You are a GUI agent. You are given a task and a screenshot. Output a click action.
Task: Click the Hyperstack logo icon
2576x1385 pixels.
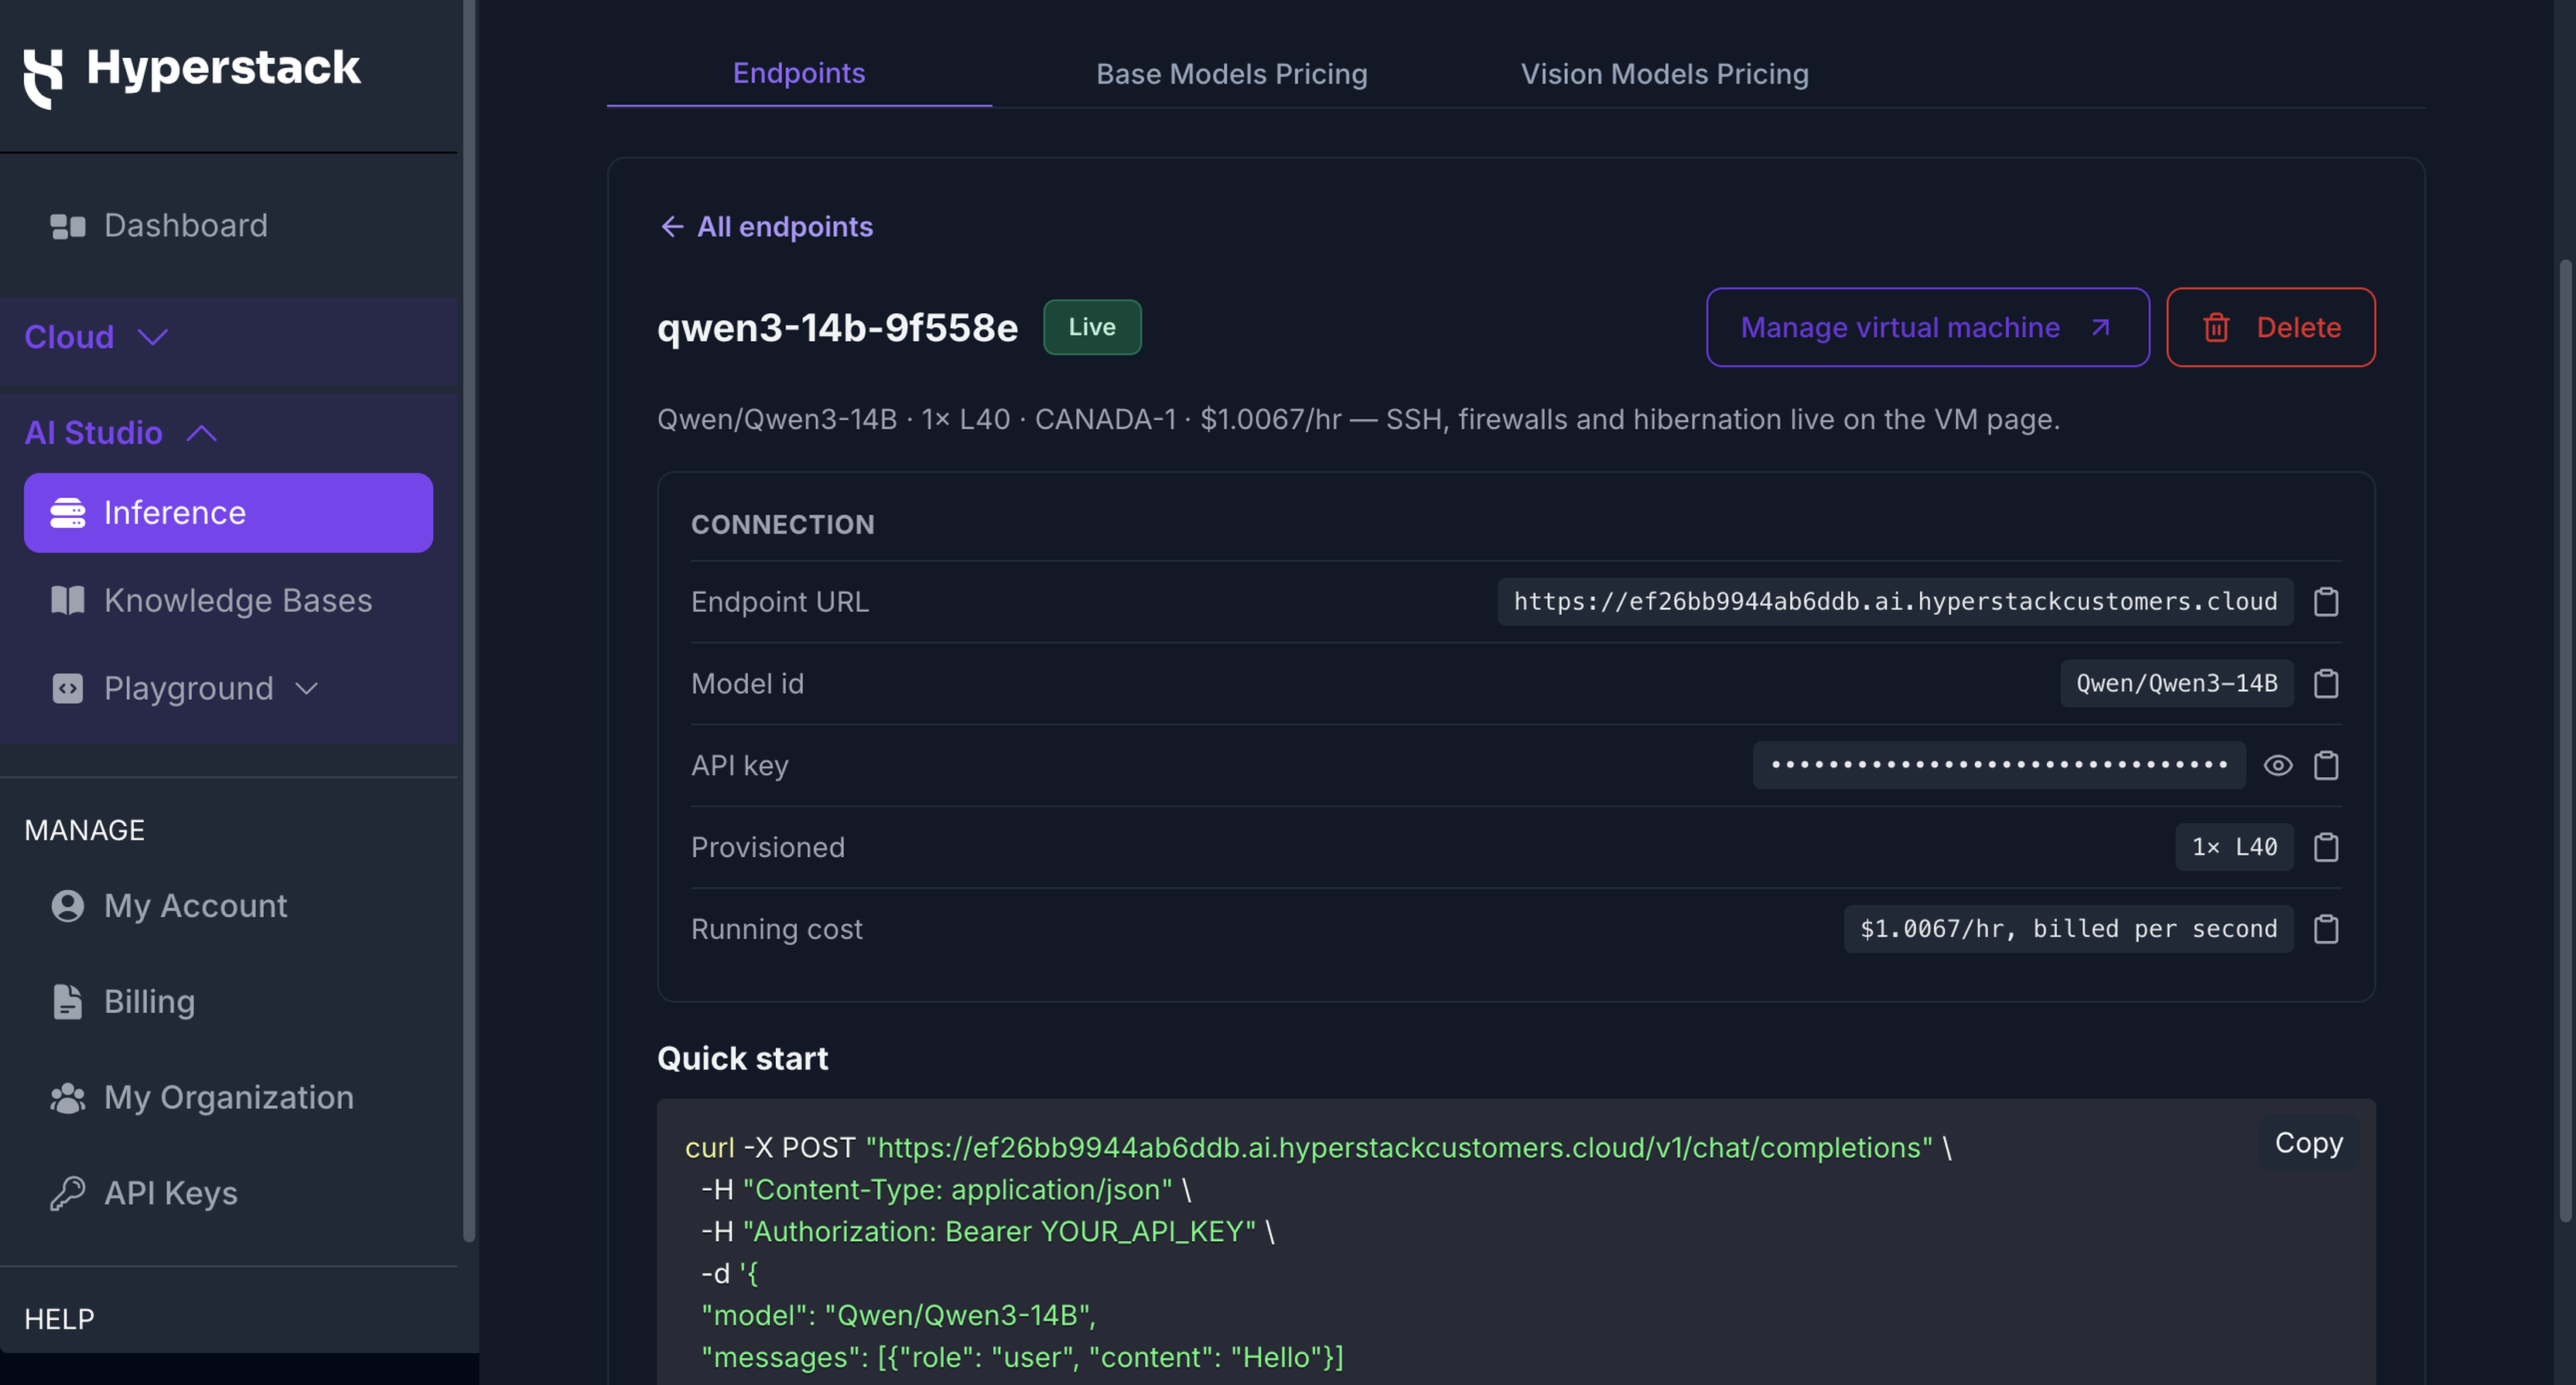[x=43, y=78]
